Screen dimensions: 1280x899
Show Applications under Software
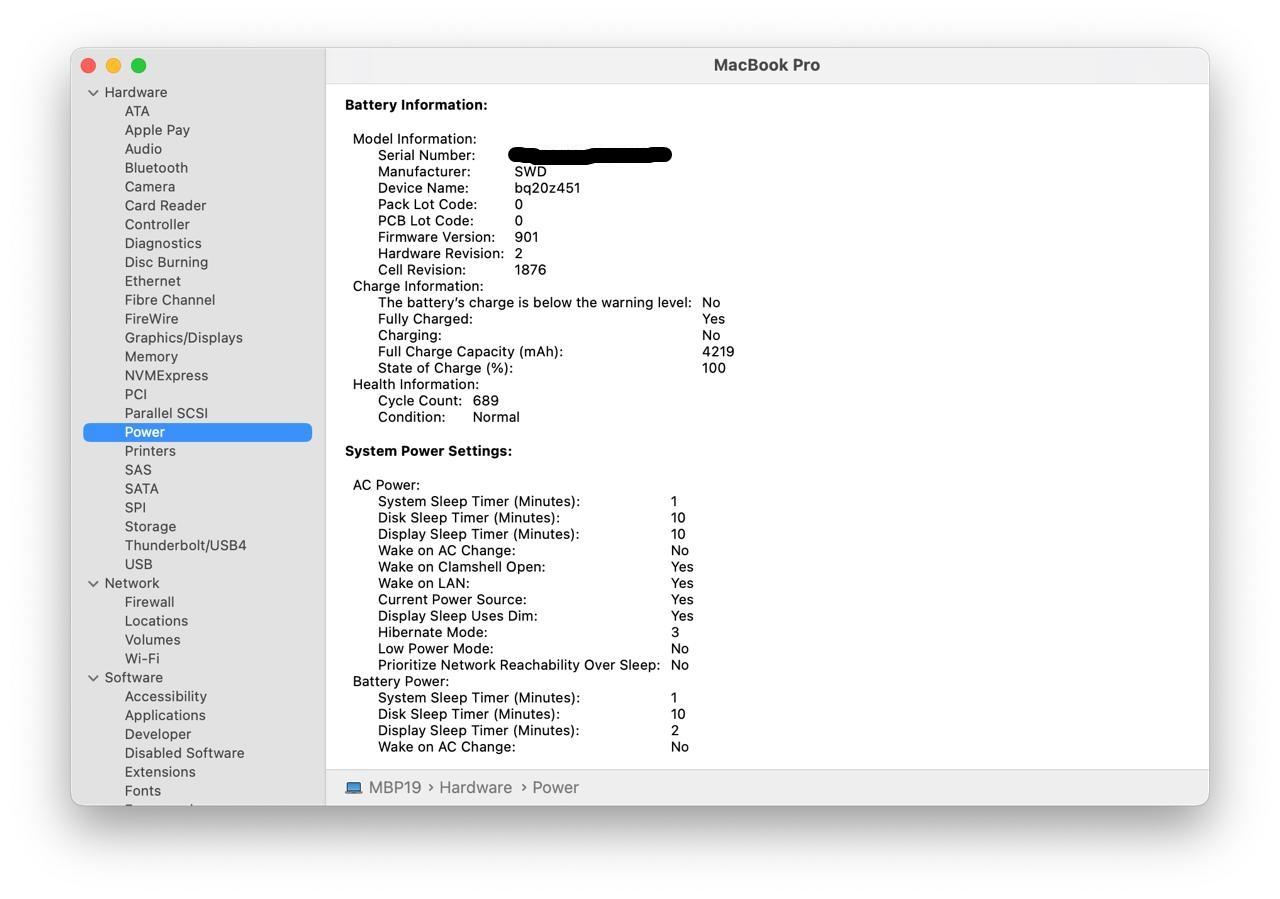click(x=165, y=716)
